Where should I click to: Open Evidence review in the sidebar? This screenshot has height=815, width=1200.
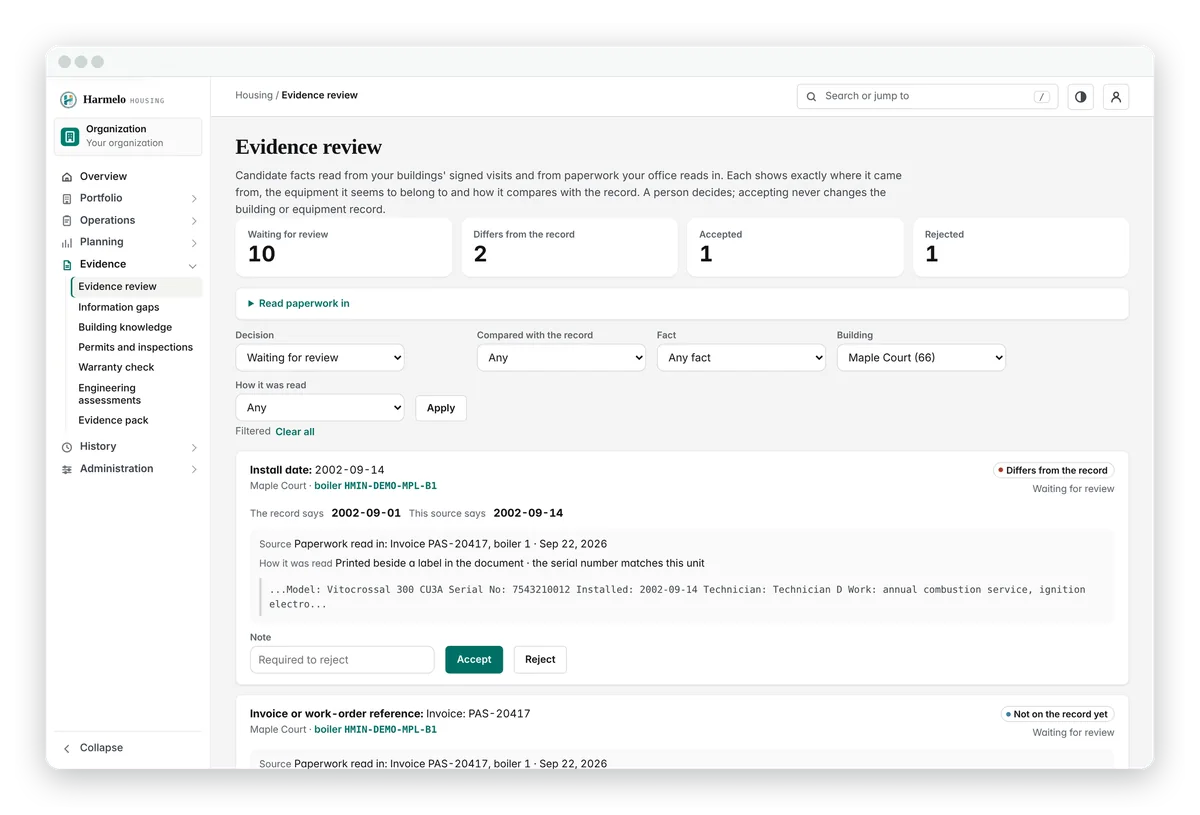(137, 286)
